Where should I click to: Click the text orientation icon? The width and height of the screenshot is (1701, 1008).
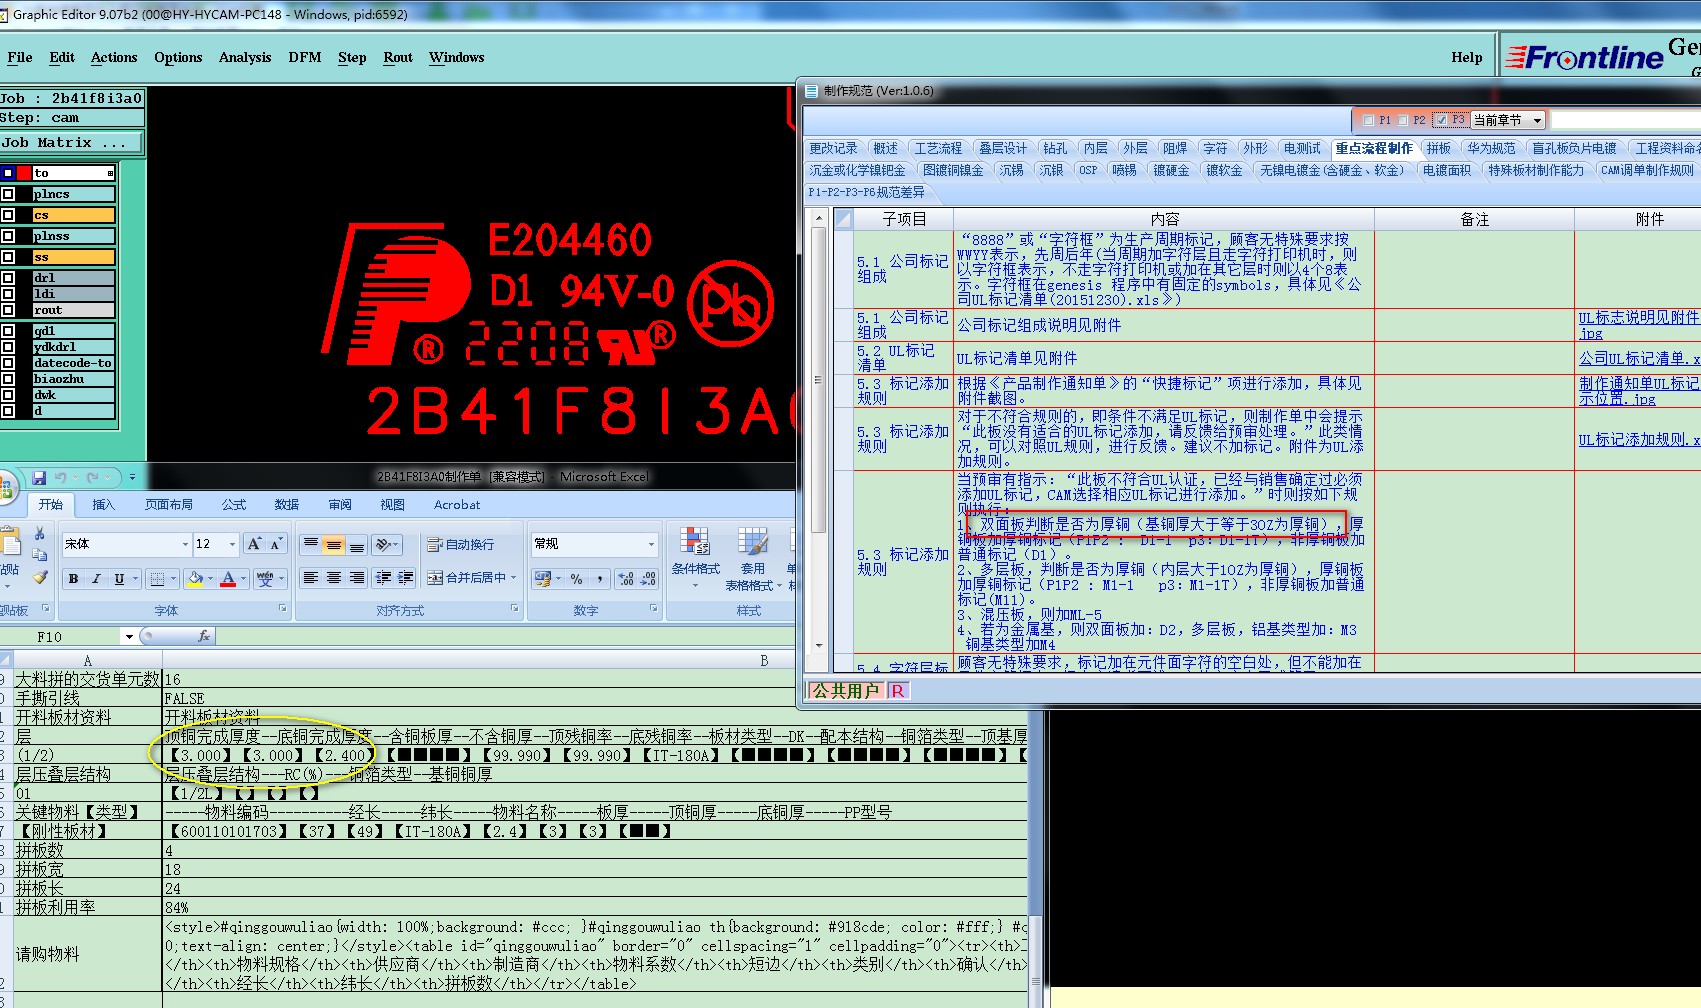pyautogui.click(x=383, y=544)
